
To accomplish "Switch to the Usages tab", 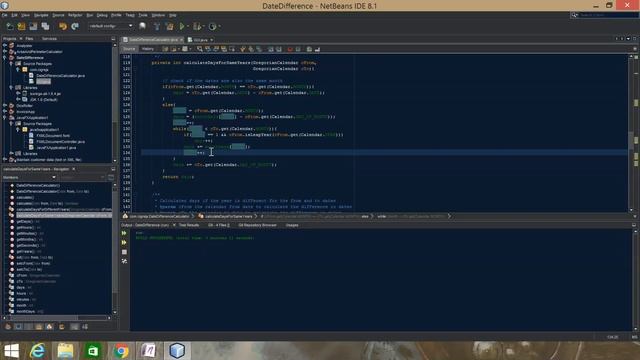I will pyautogui.click(x=292, y=225).
